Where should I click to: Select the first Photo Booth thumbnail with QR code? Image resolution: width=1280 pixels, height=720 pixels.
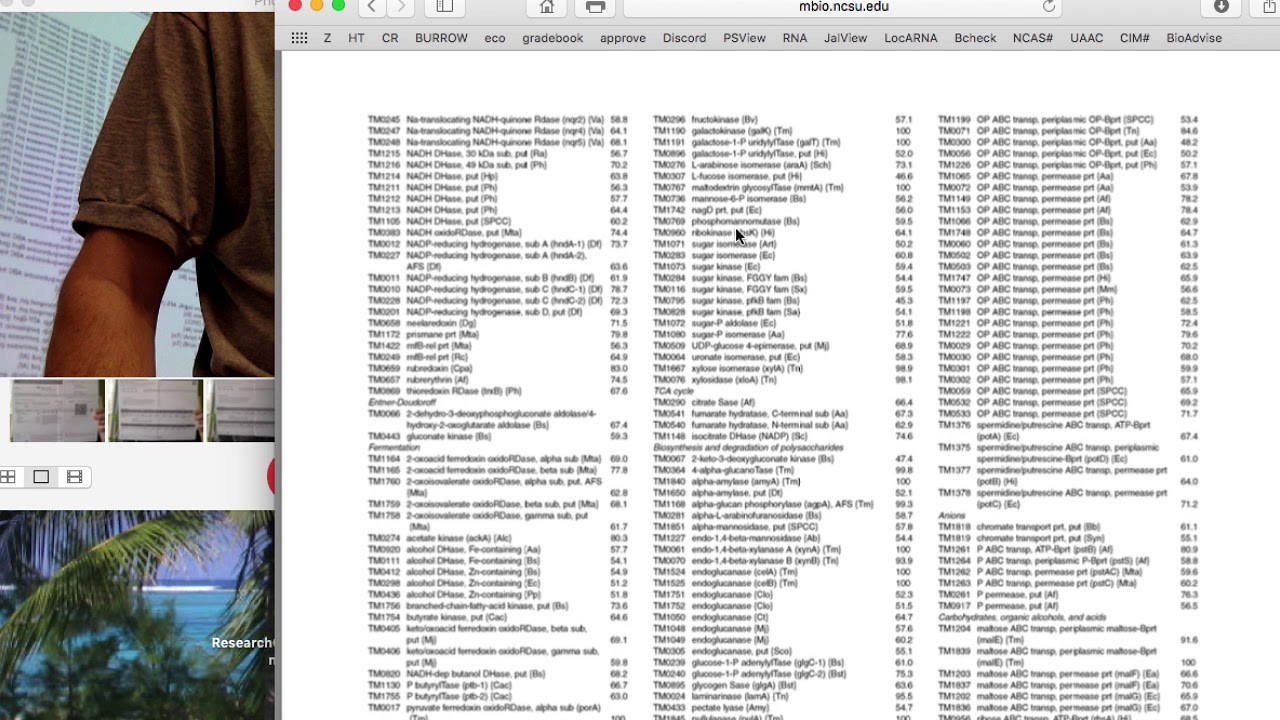(57, 410)
